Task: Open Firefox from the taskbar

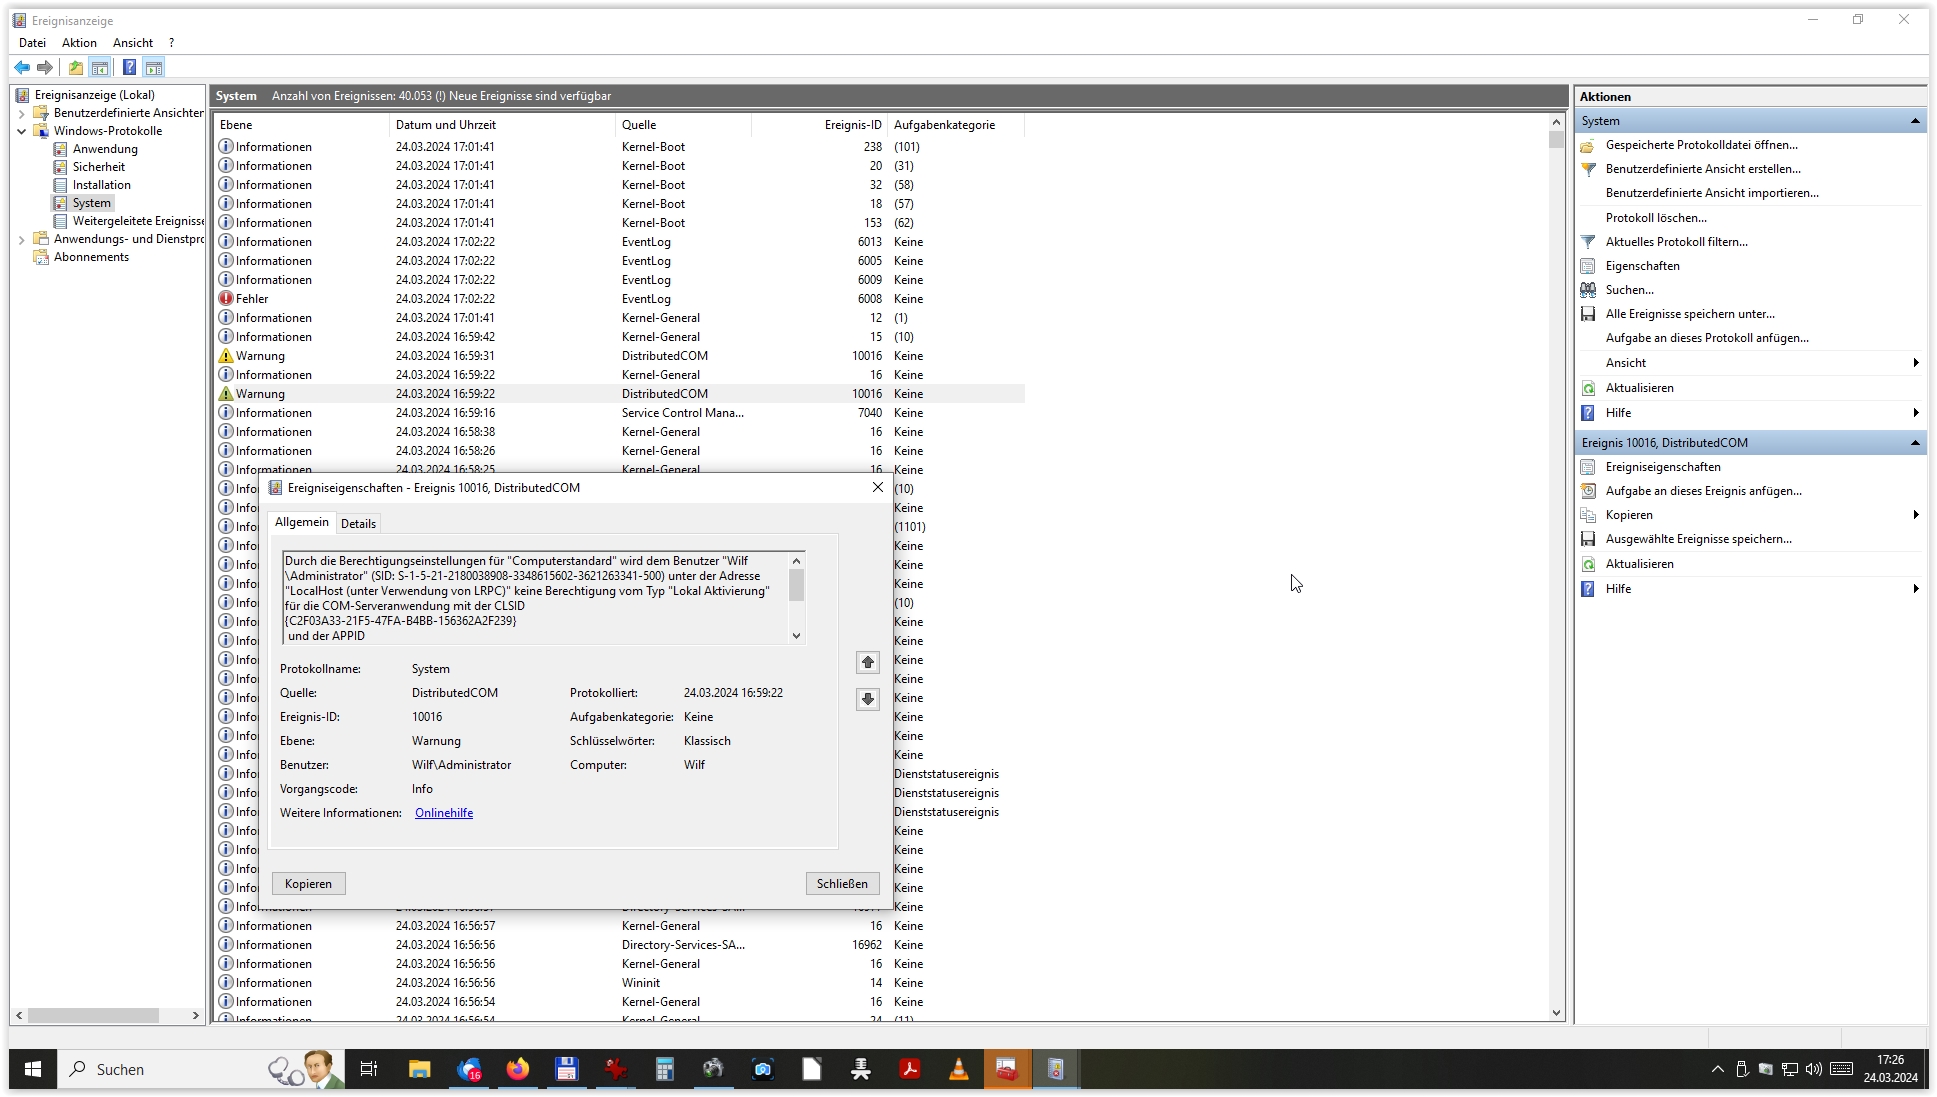Action: [x=517, y=1069]
